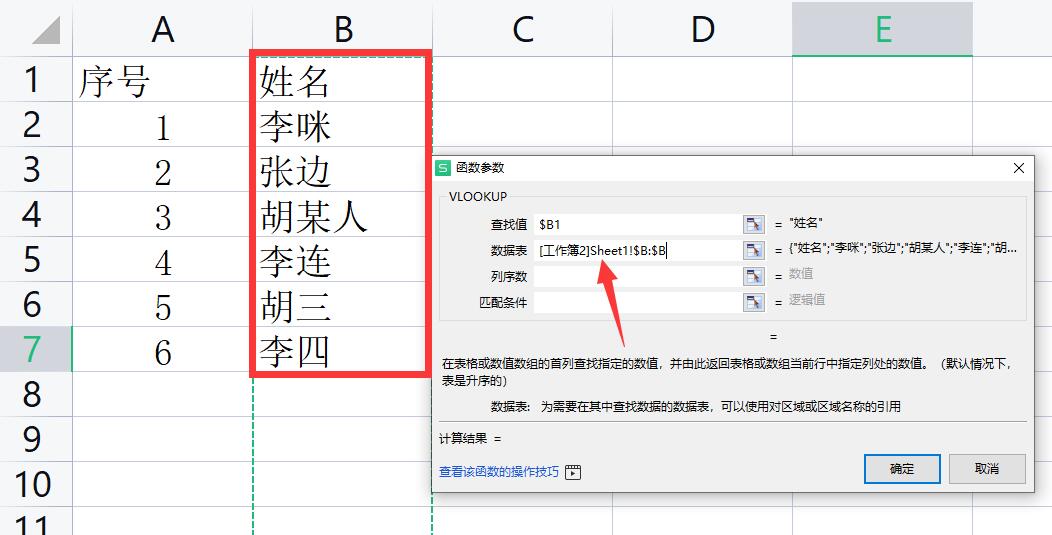Click range selector icon for 数据表 field
Viewport: 1052px width, 535px height.
[753, 250]
